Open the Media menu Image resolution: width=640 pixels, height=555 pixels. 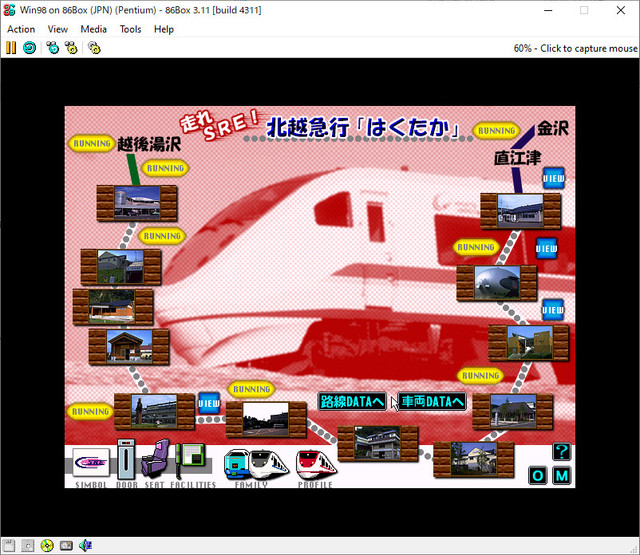pos(93,29)
